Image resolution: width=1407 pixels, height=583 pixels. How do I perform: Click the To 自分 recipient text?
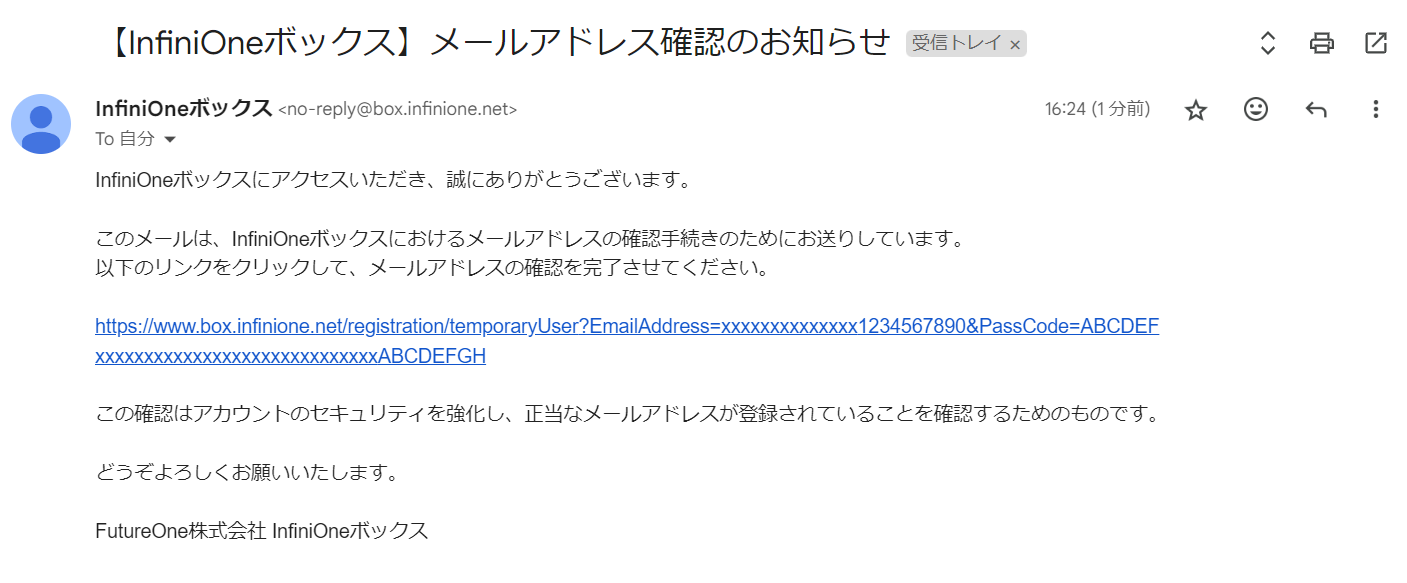pyautogui.click(x=125, y=140)
